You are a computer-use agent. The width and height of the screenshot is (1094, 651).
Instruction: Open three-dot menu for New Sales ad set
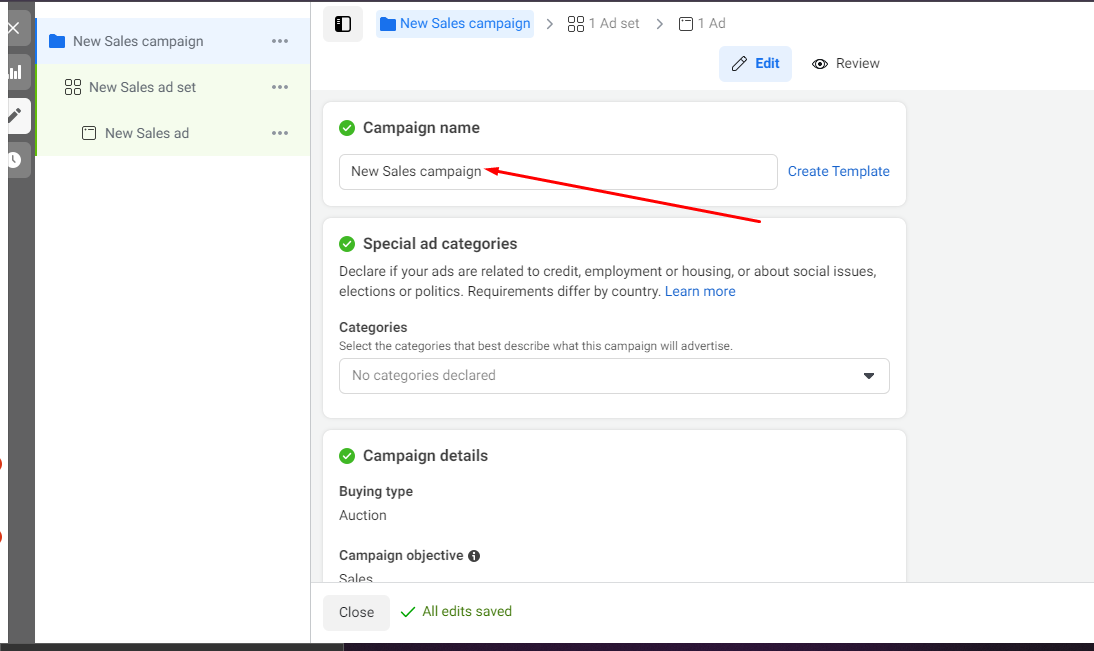[x=280, y=87]
